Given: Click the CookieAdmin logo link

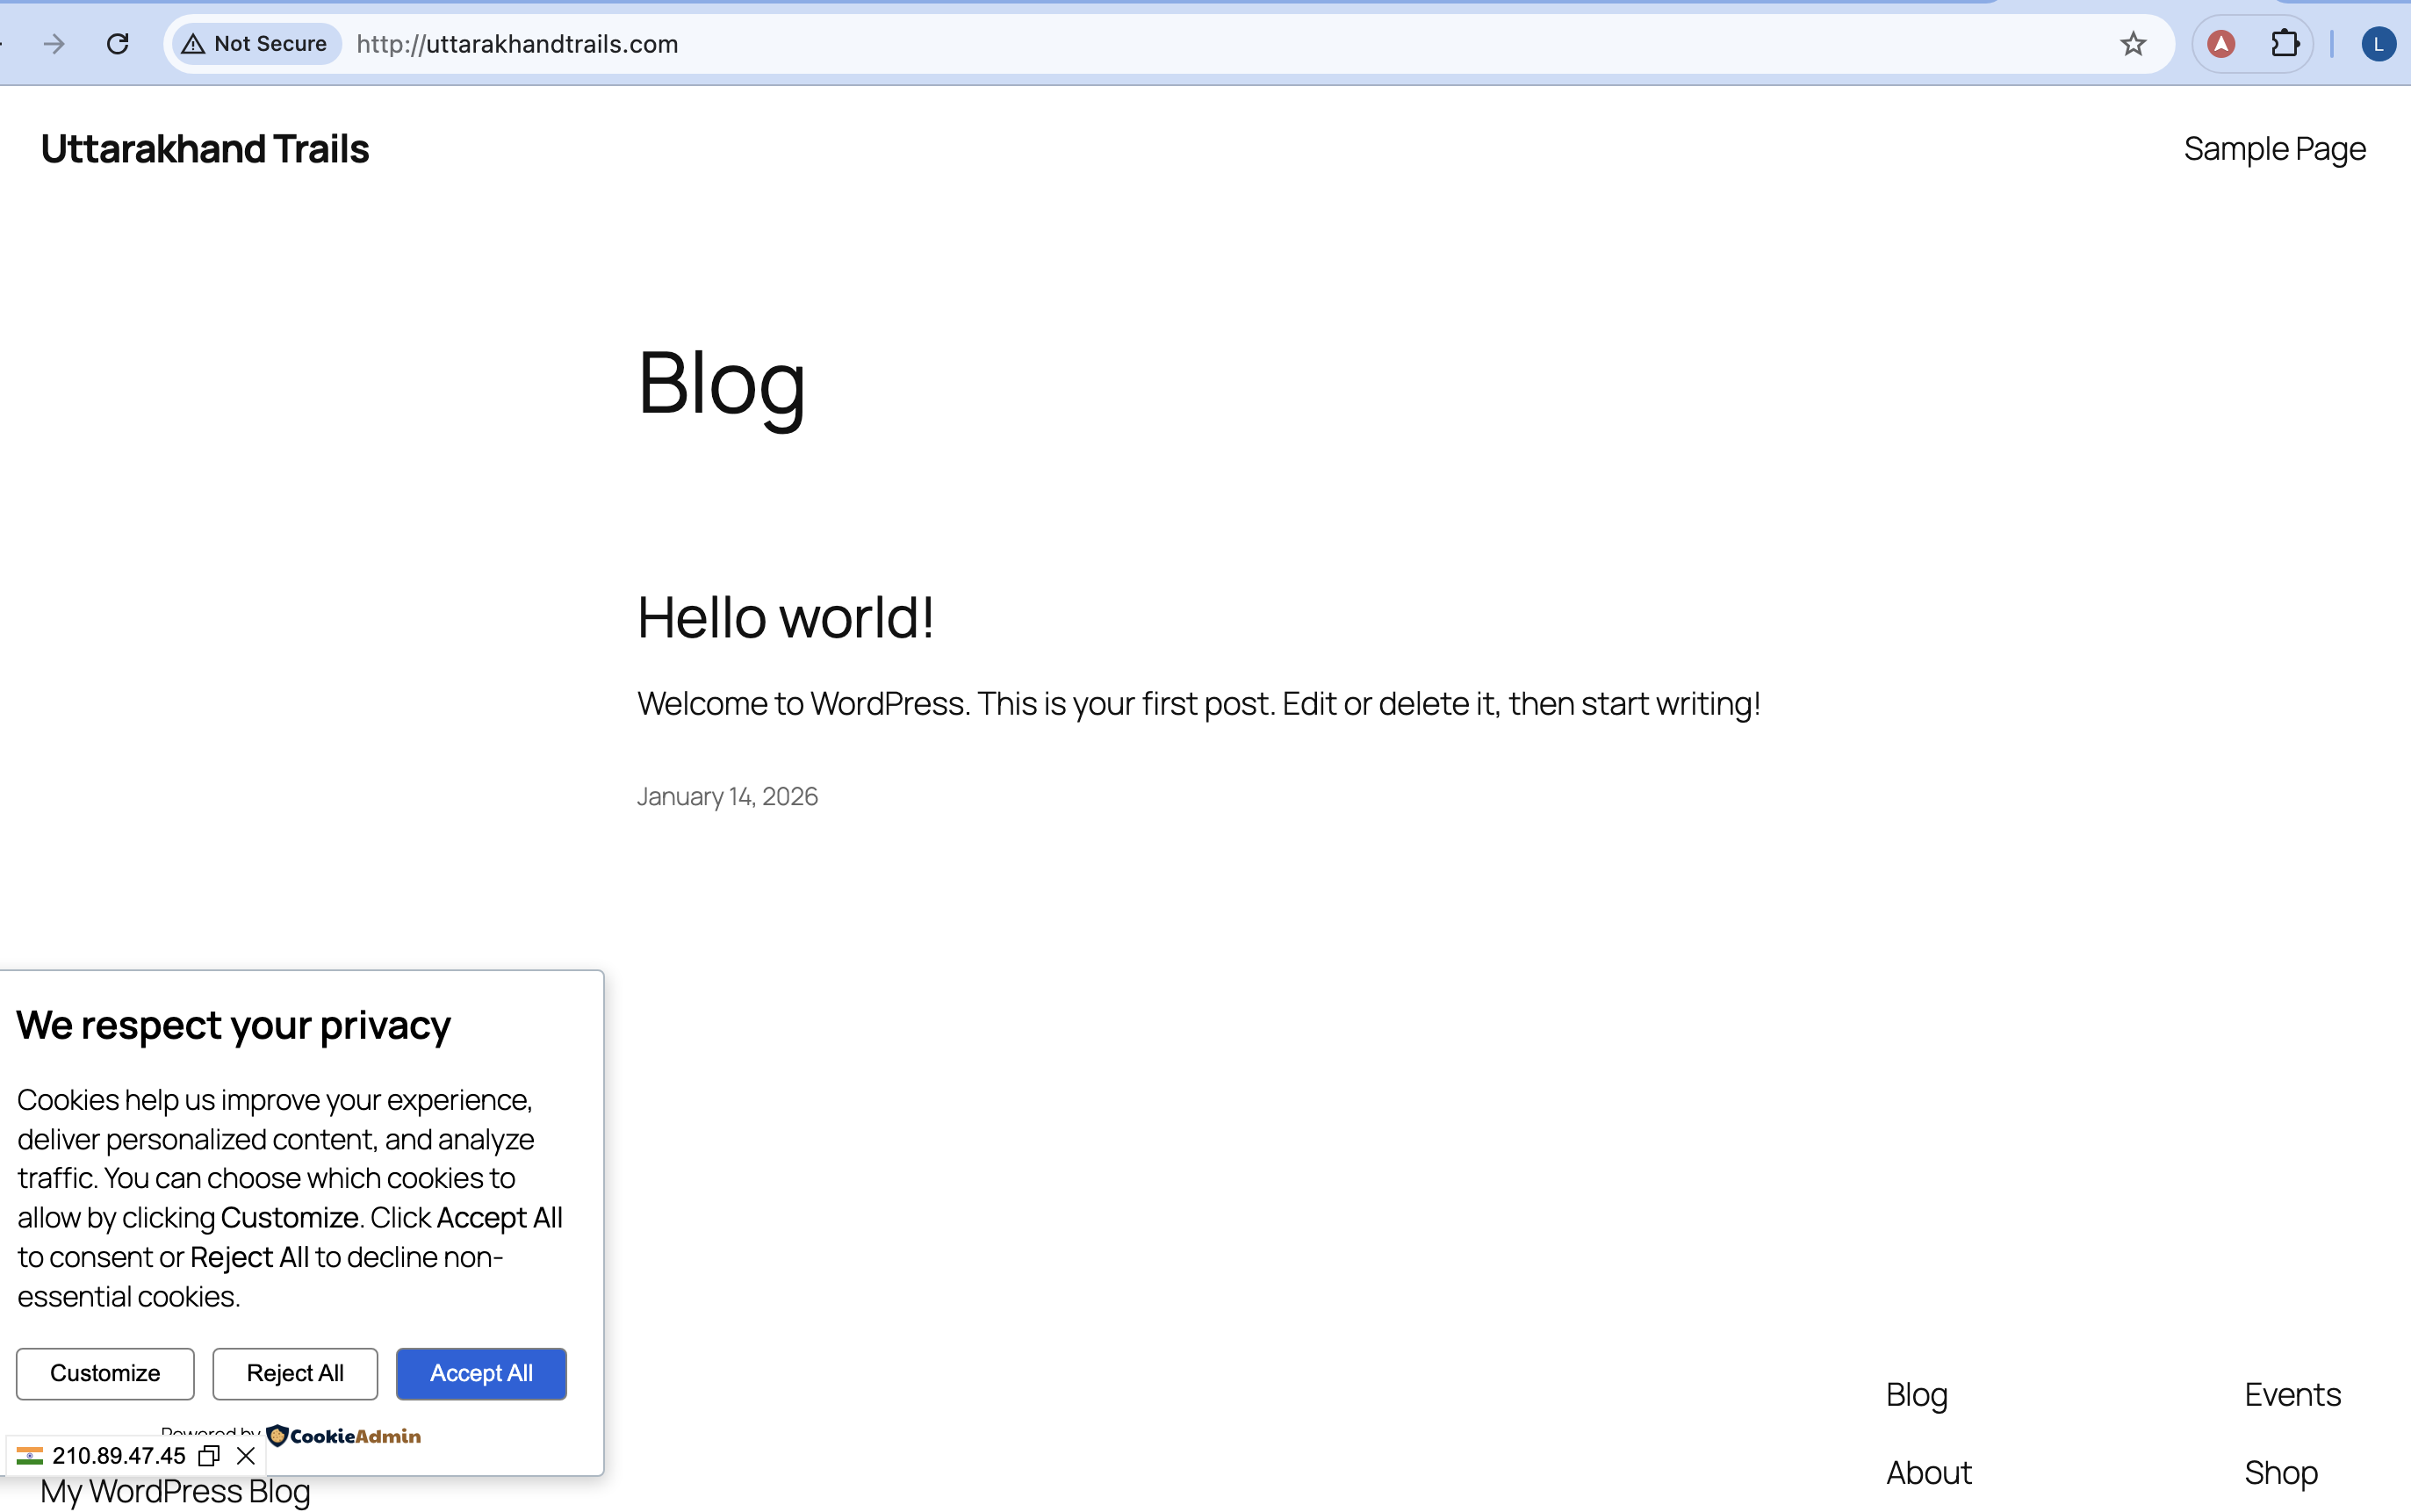Looking at the screenshot, I should pyautogui.click(x=344, y=1436).
